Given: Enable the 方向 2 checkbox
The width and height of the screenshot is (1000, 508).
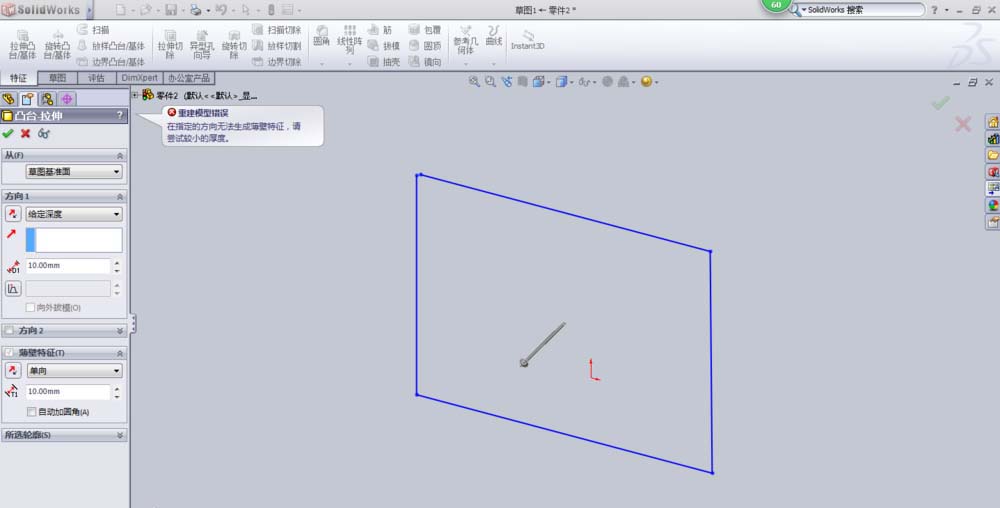Looking at the screenshot, I should (x=8, y=331).
